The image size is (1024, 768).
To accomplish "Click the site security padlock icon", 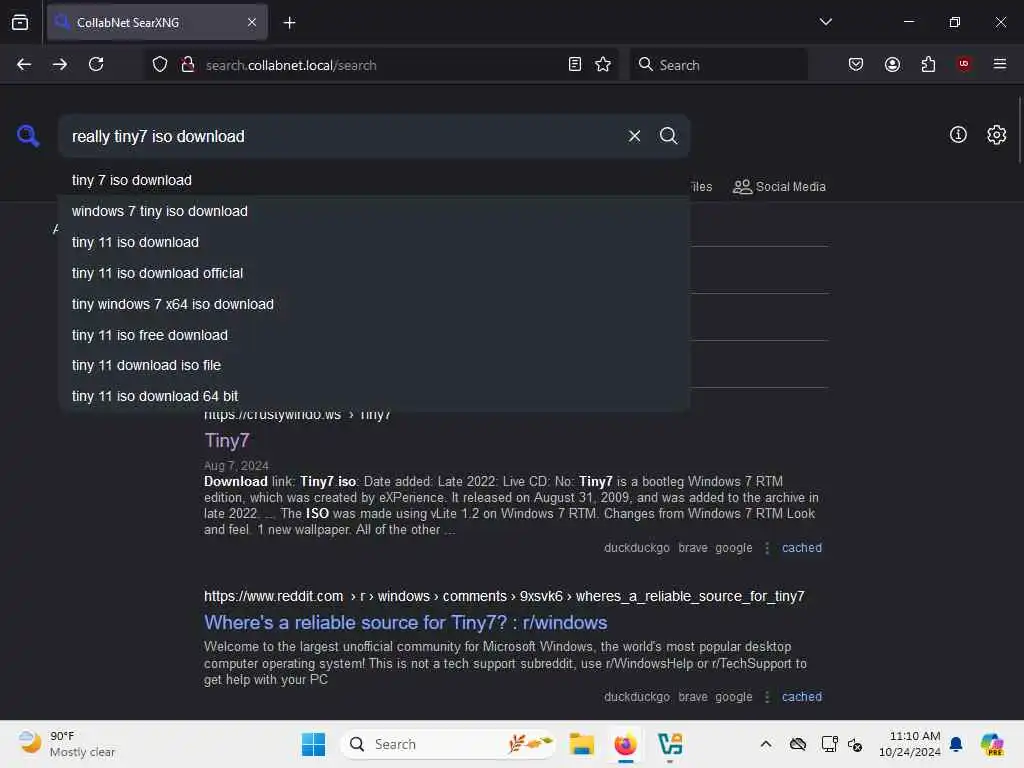I will pos(188,65).
